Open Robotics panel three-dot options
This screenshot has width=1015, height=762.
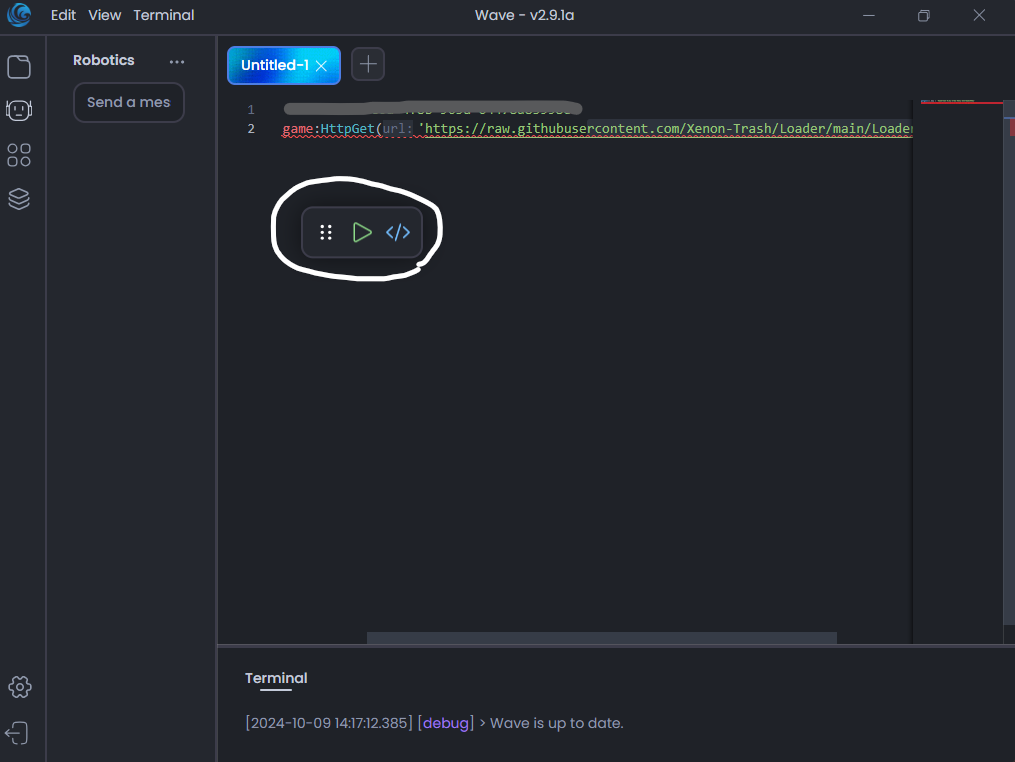[x=177, y=61]
